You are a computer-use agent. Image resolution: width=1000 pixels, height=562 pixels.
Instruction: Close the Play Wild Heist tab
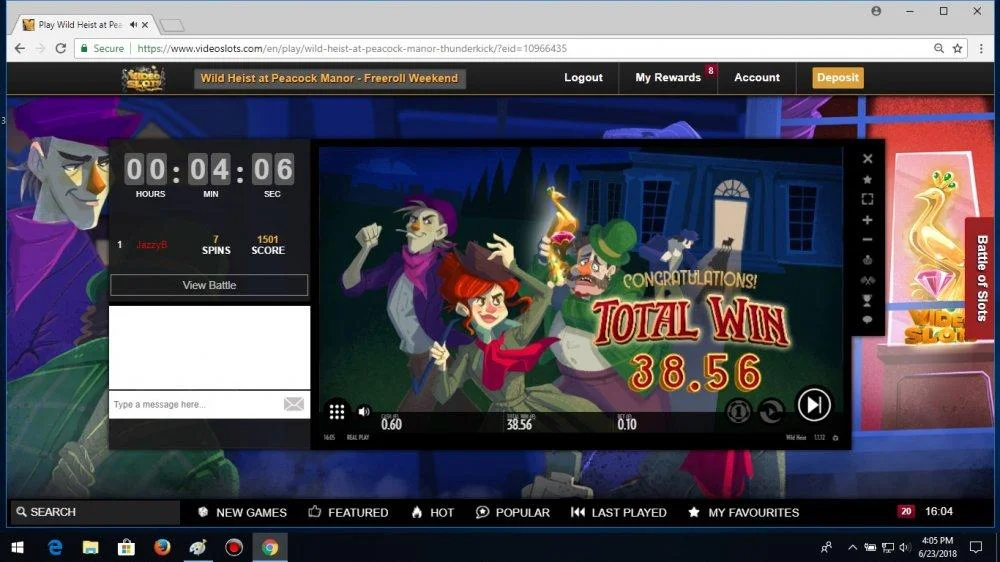(145, 25)
